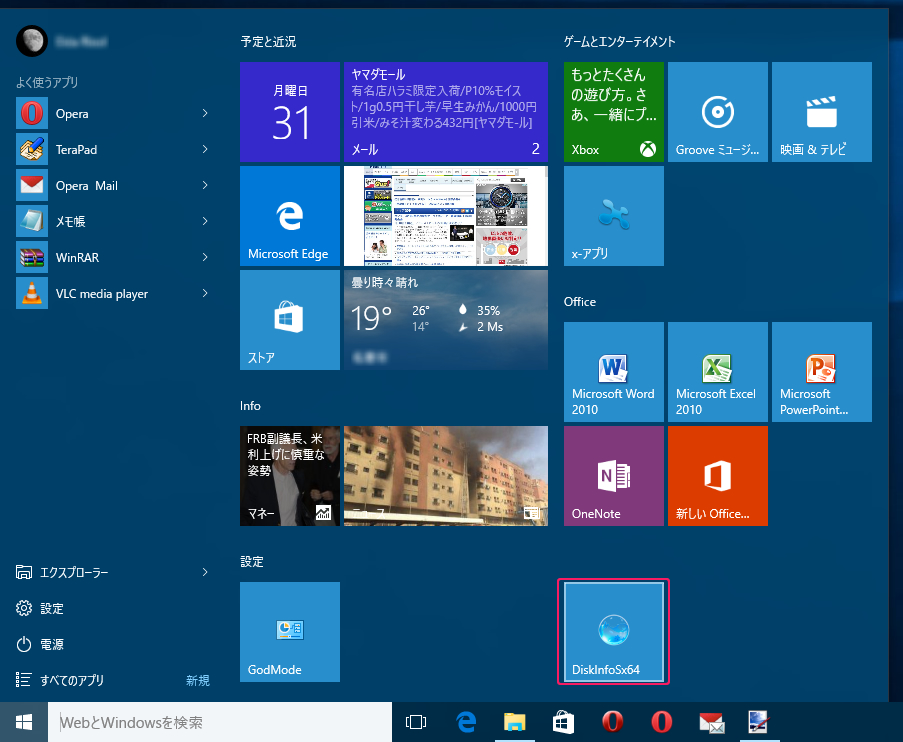Open Store from the taskbar
The width and height of the screenshot is (903, 742).
coord(563,722)
